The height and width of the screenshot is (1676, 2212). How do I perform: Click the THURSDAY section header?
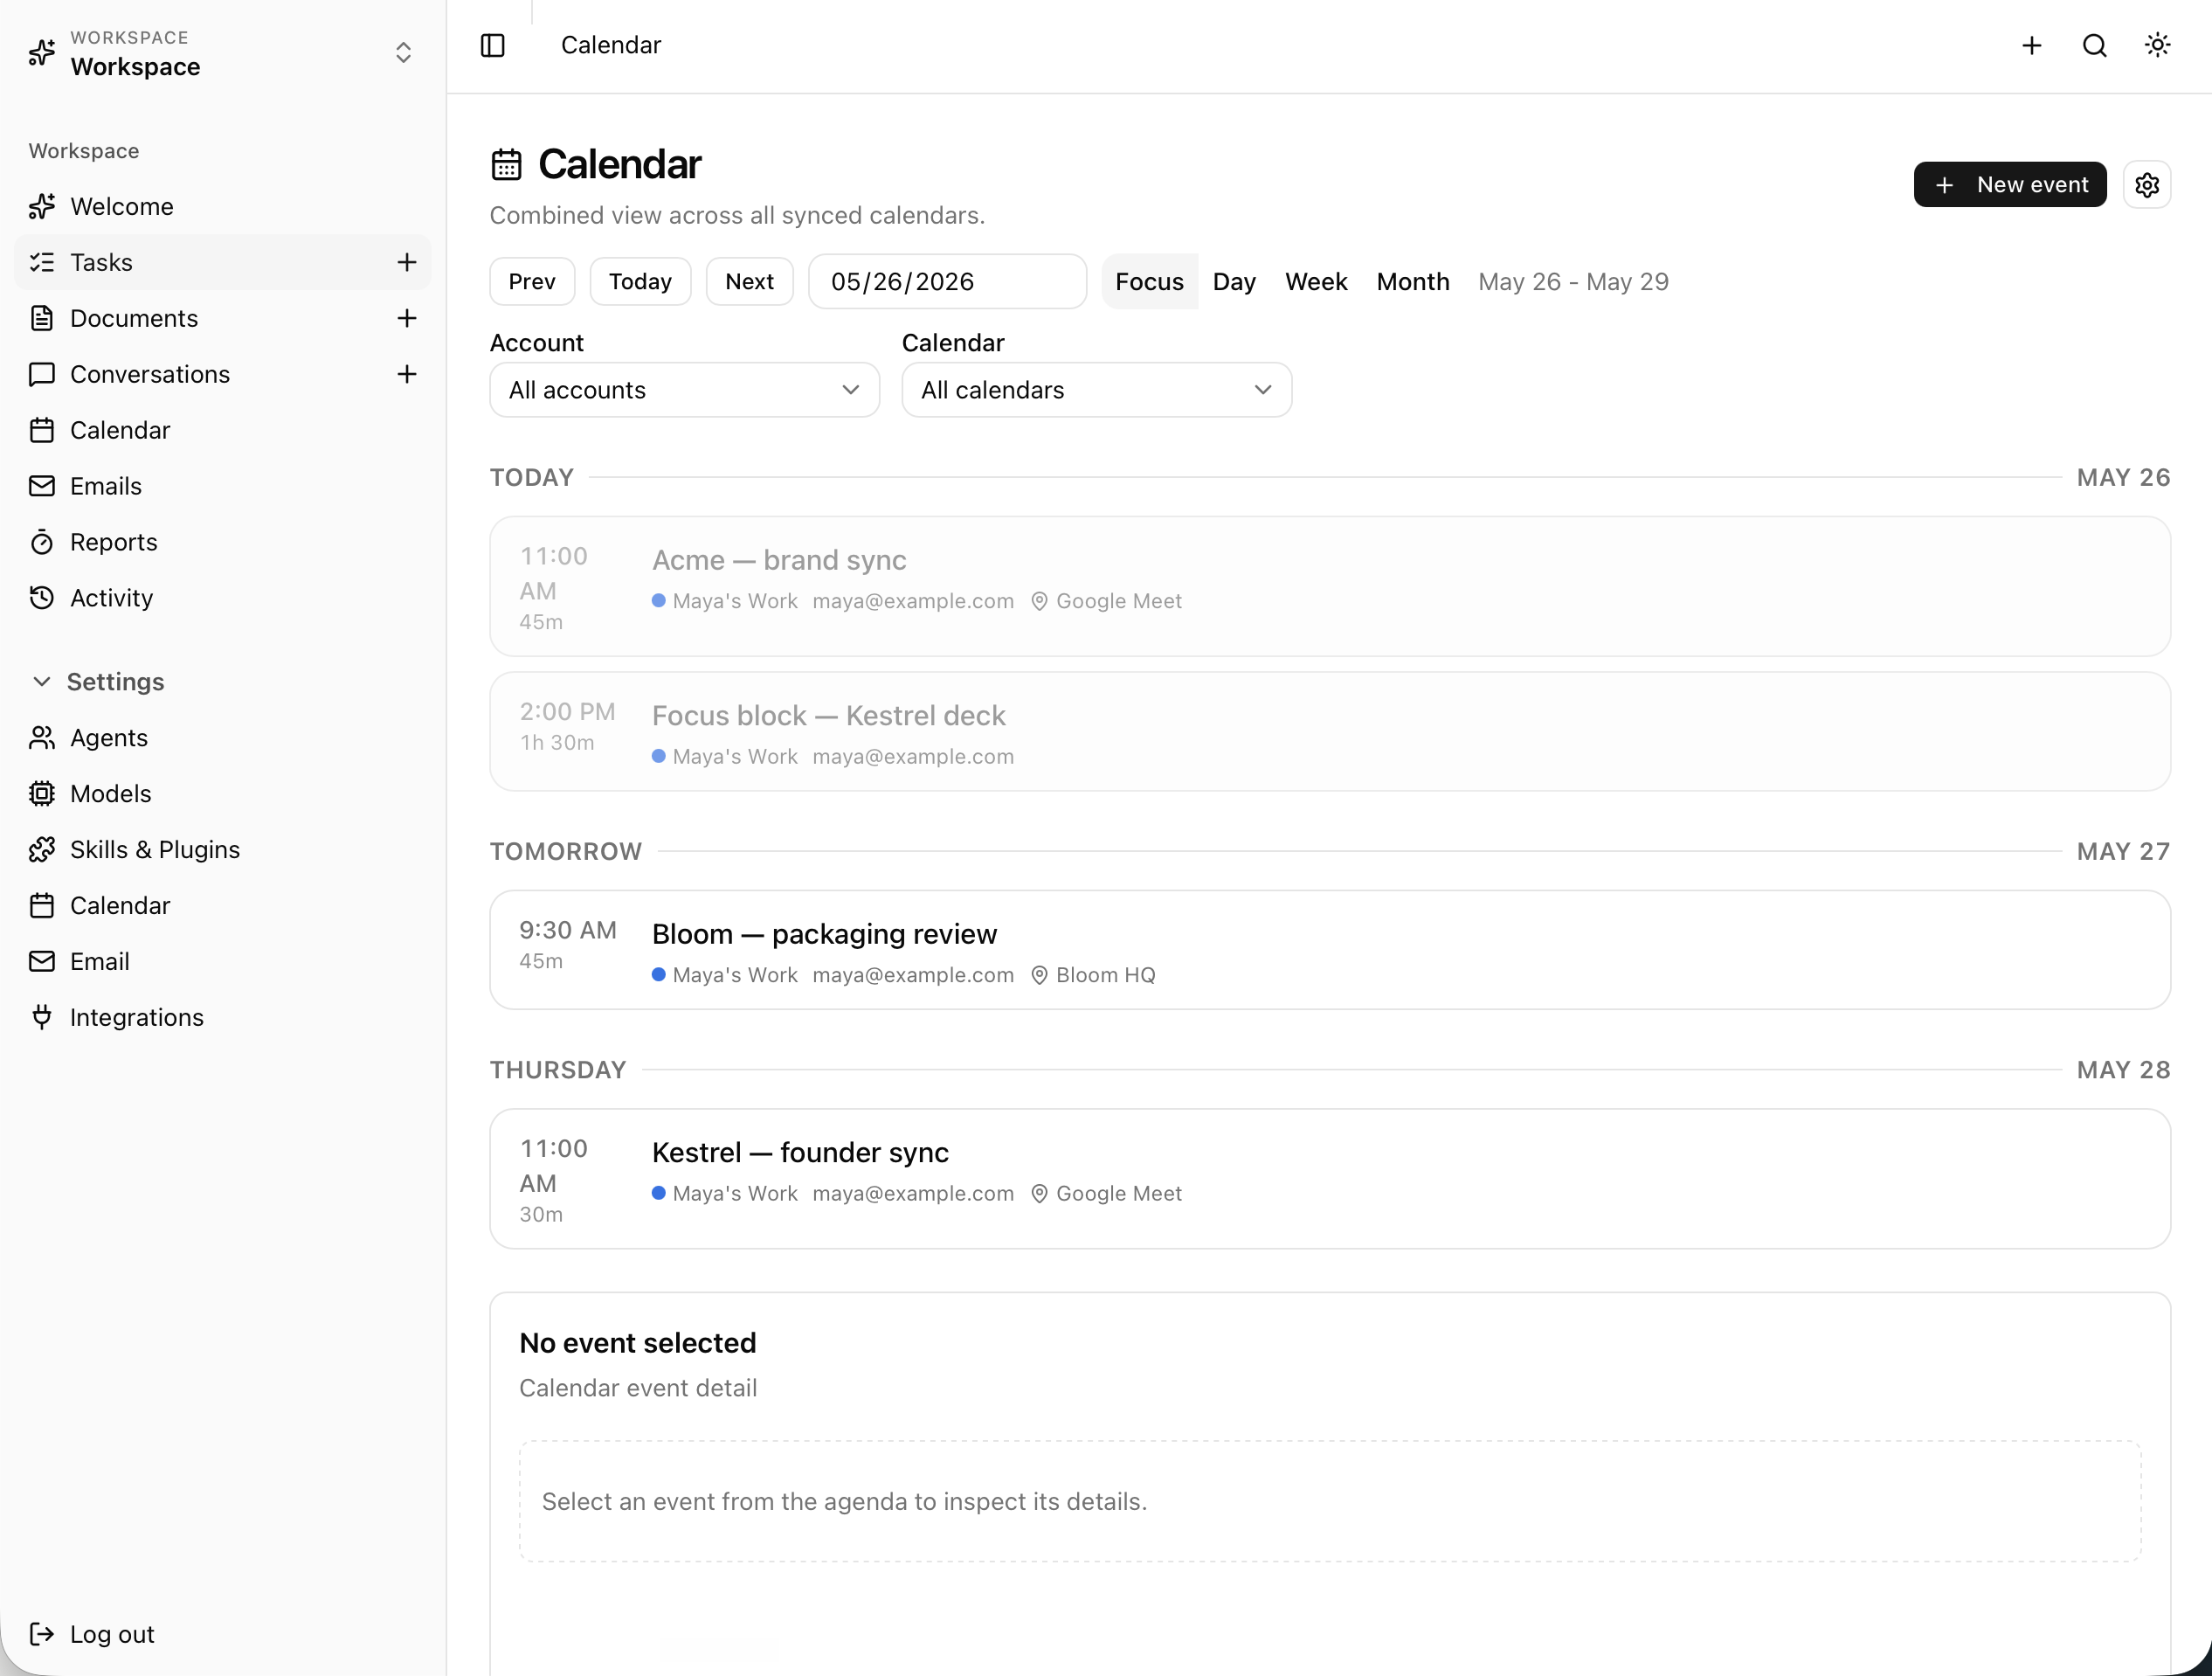(557, 1070)
